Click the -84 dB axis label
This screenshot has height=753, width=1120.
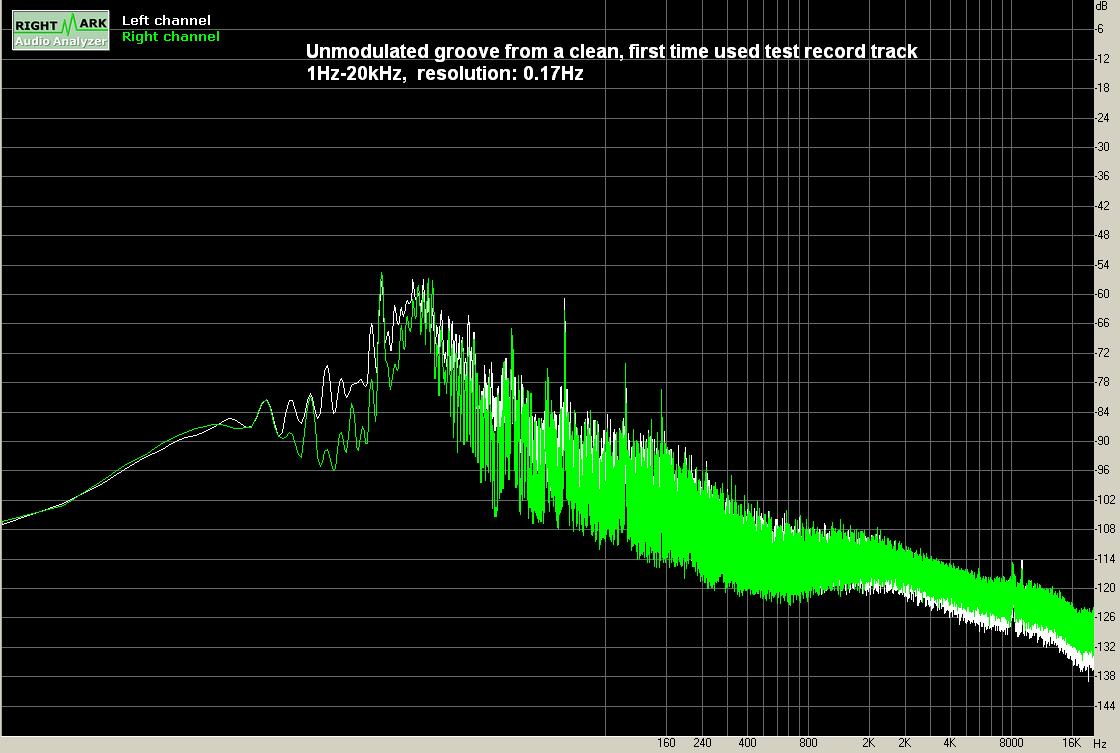(x=1103, y=412)
